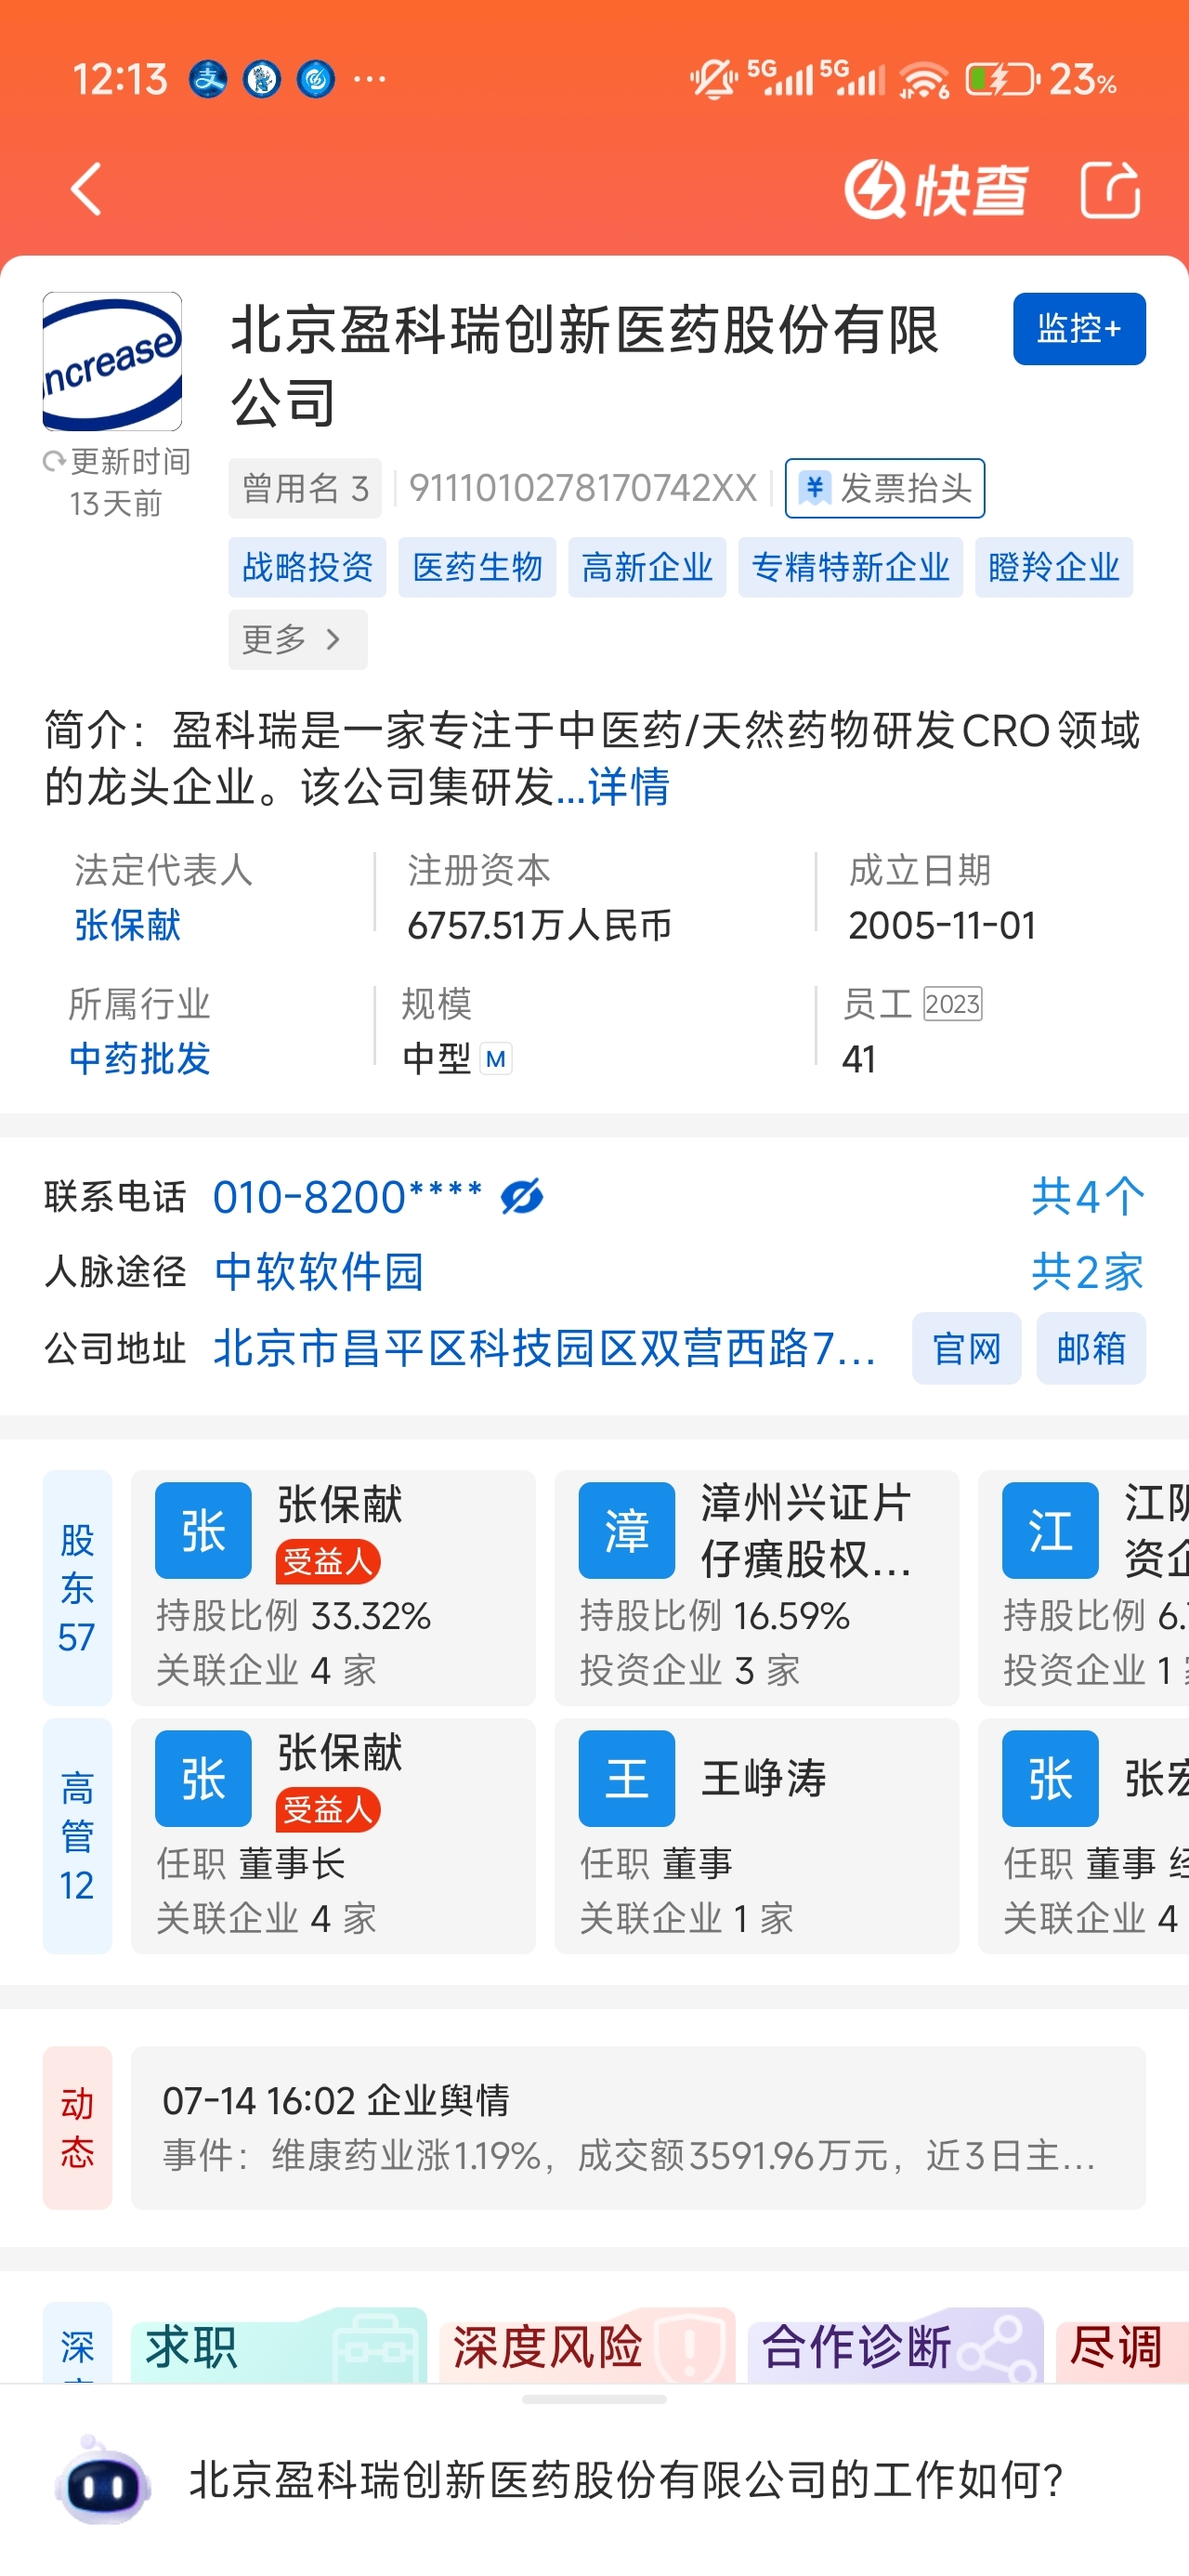Screen dimensions: 1189x2576
Task: Tap the 漳 shareholder avatar
Action: 627,1530
